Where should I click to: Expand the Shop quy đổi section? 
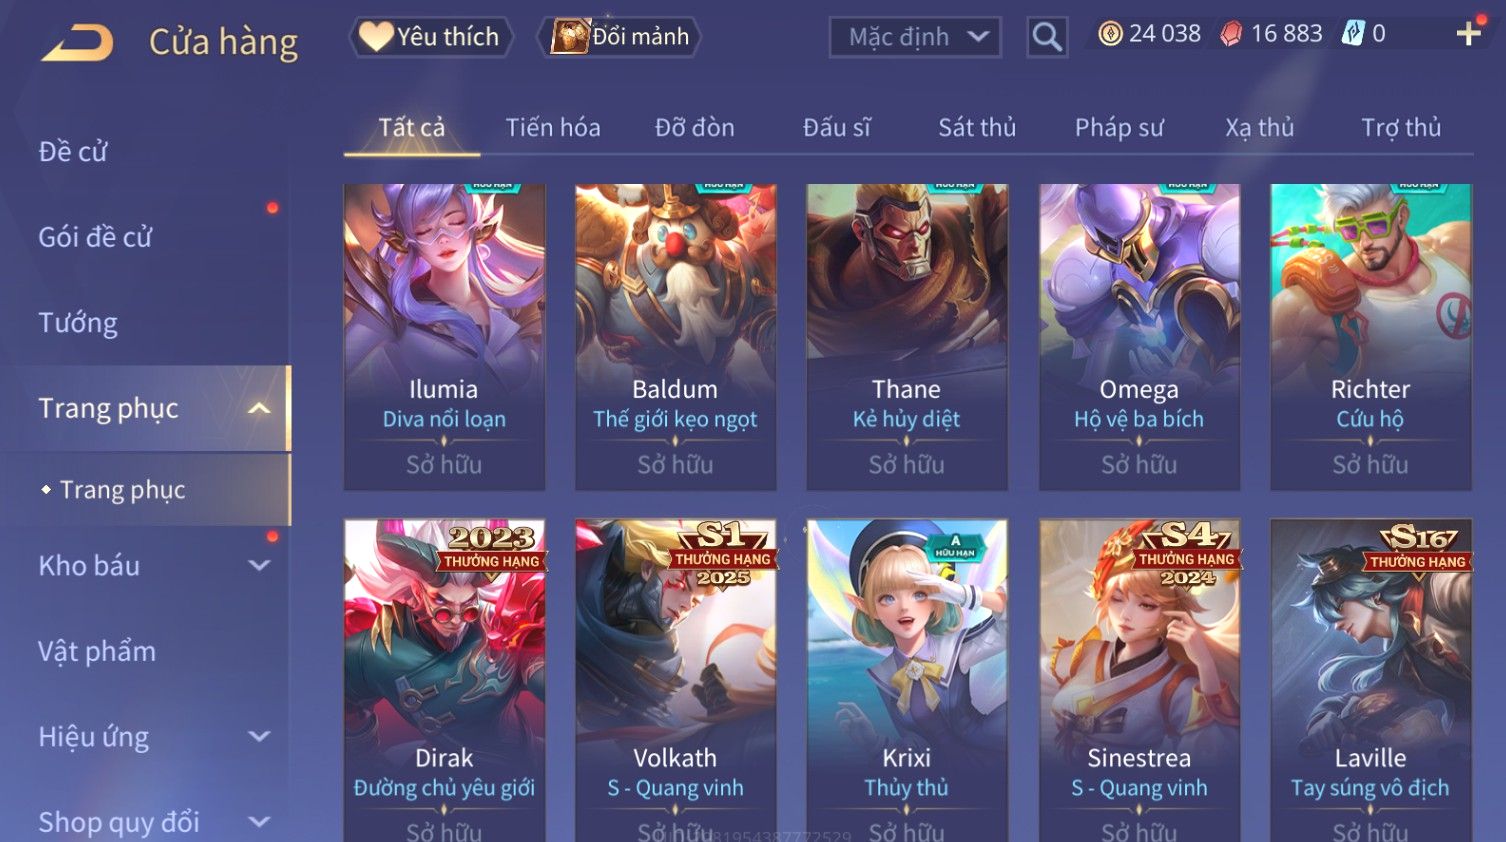(259, 822)
